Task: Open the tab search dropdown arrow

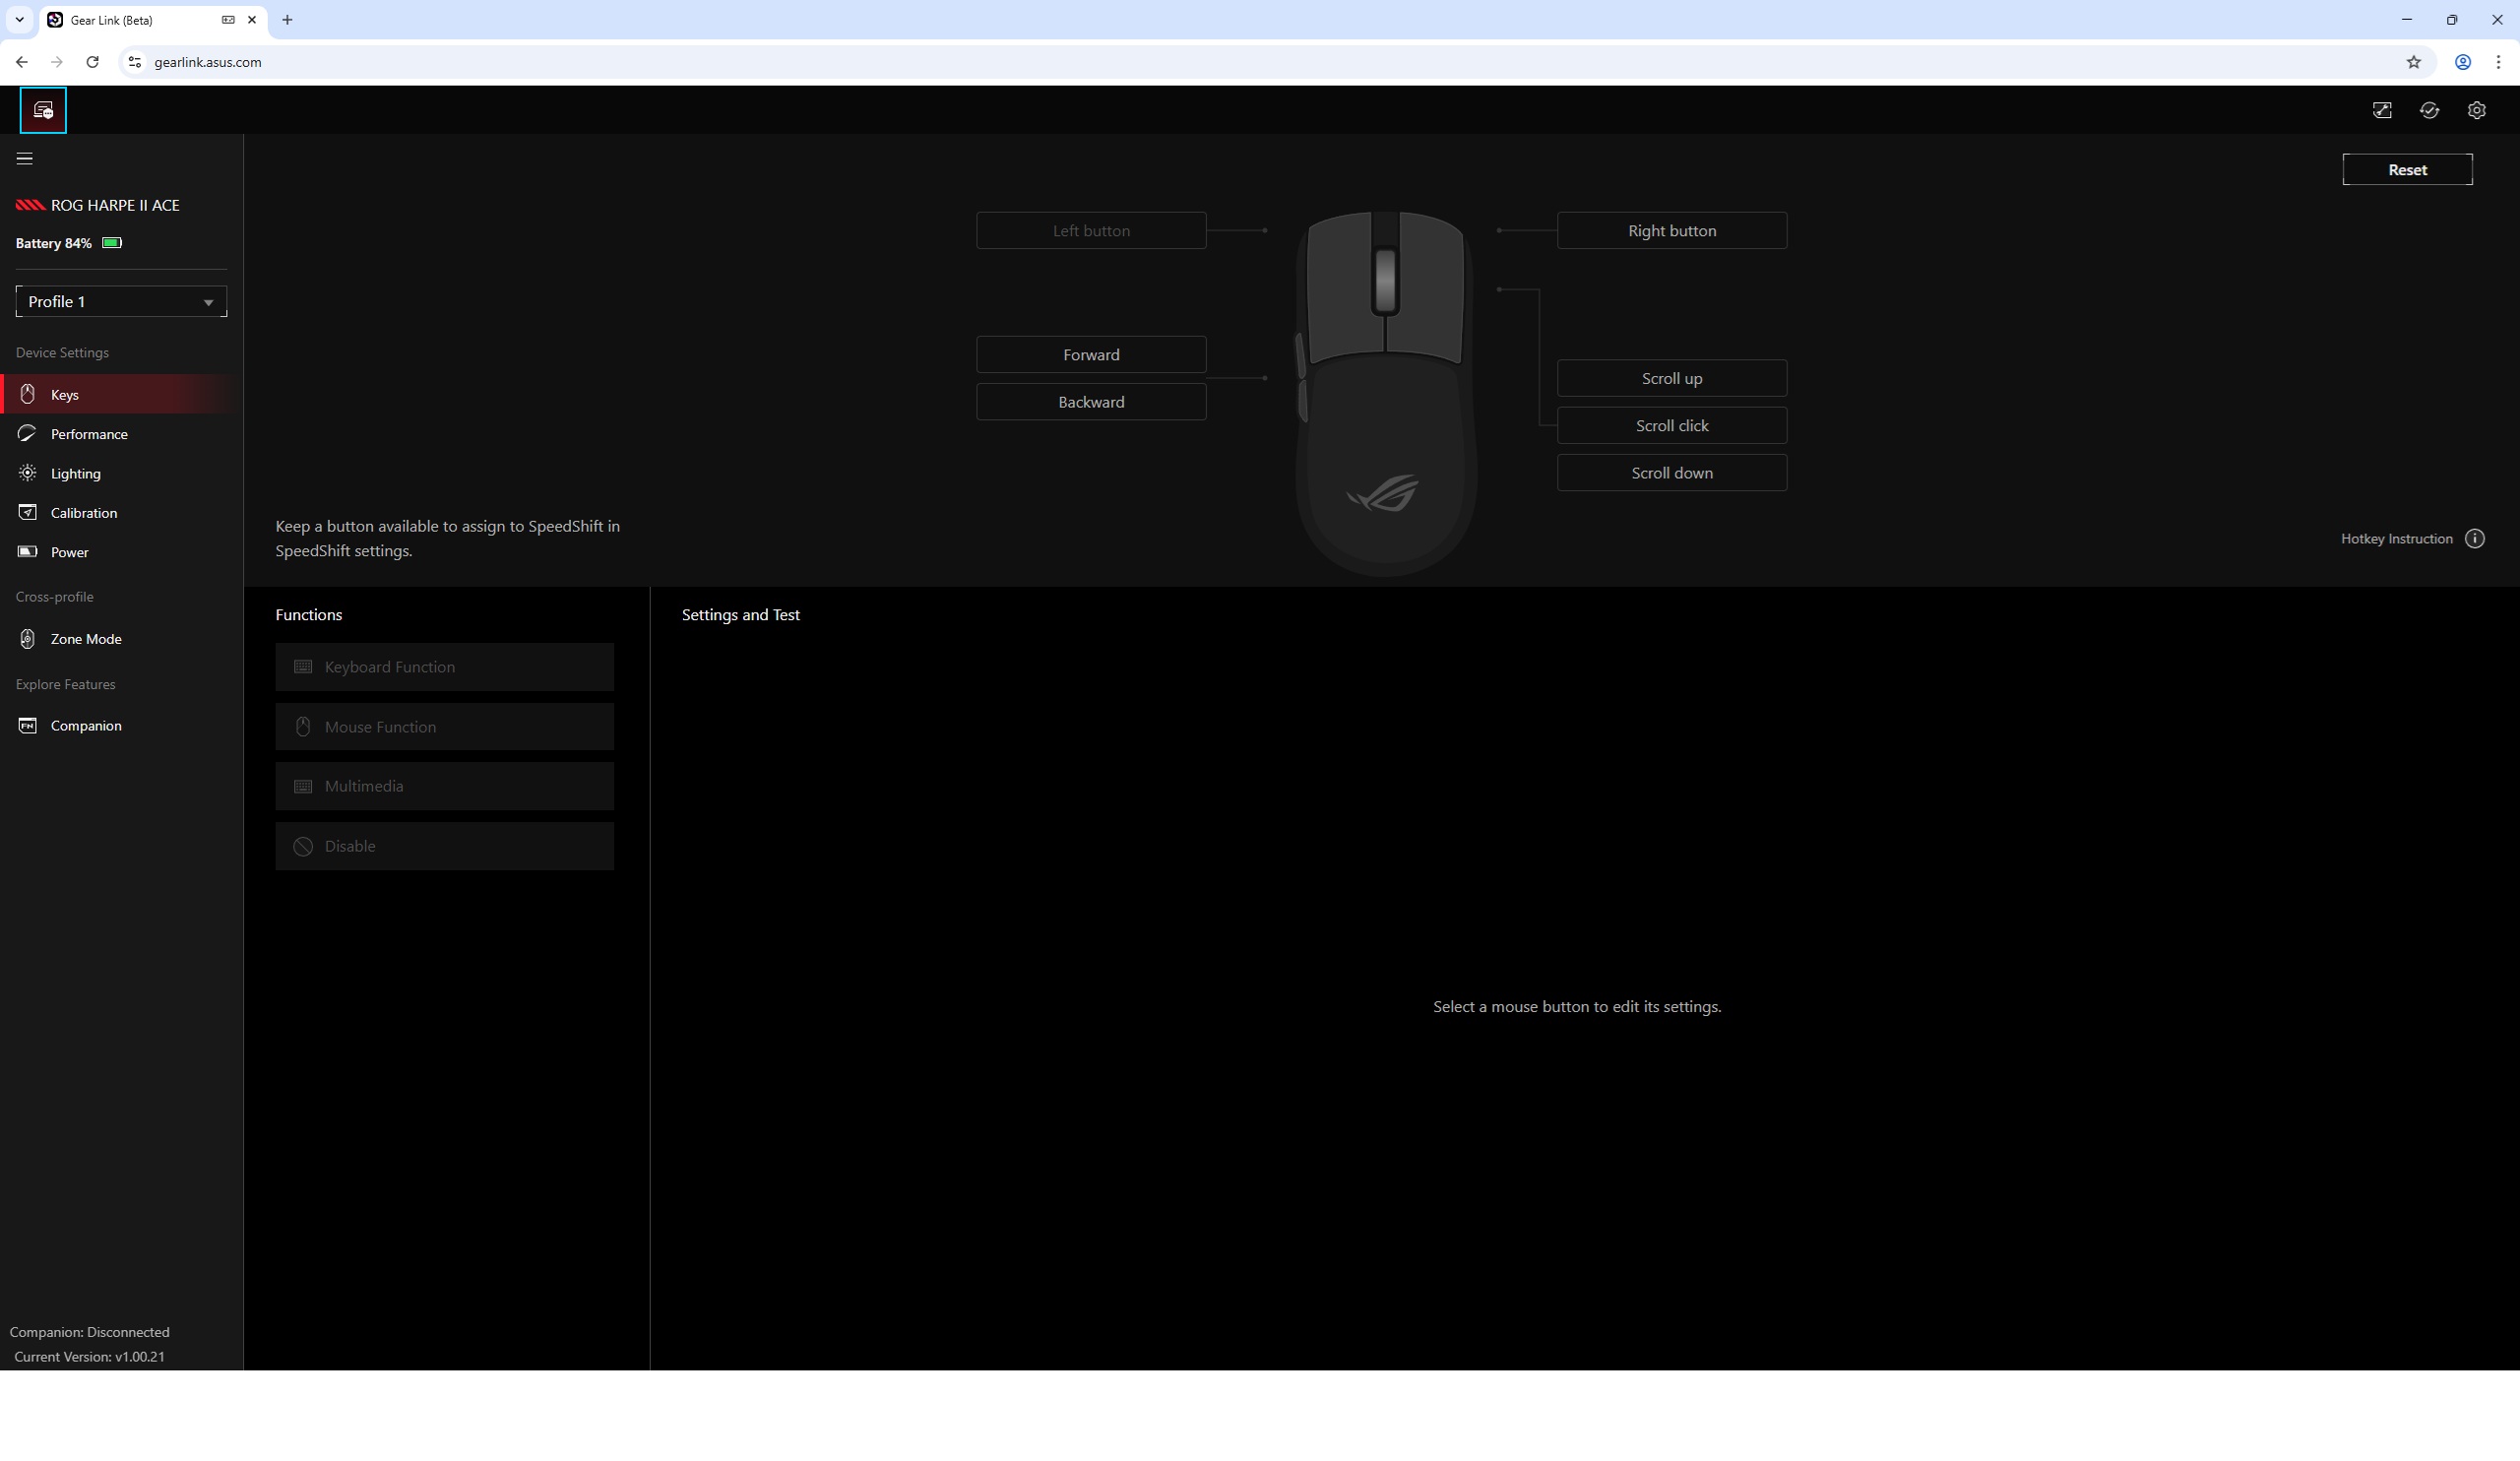Action: [x=19, y=20]
